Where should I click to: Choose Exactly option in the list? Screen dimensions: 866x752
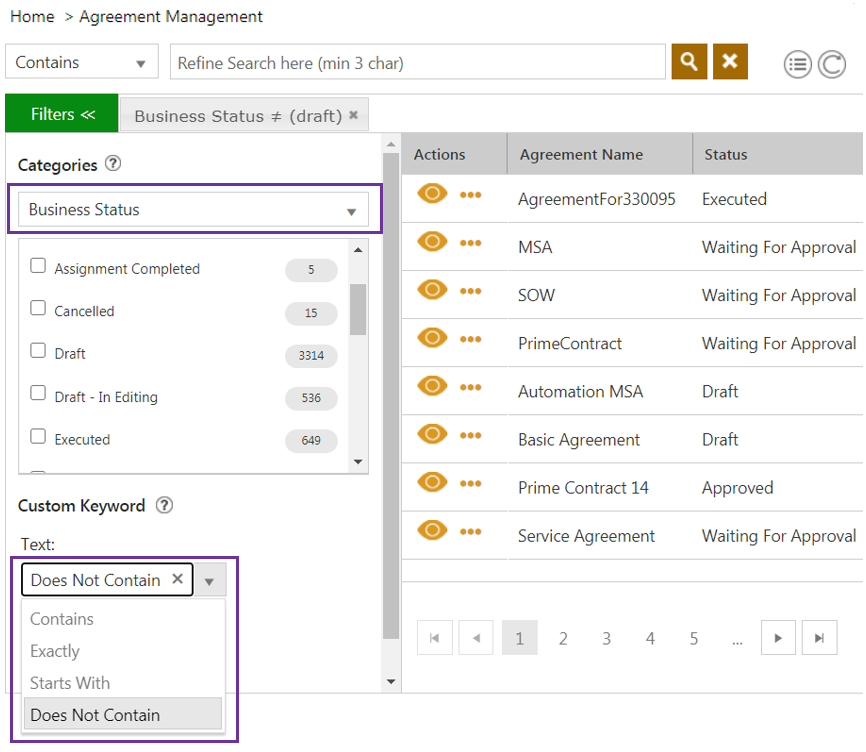pyautogui.click(x=55, y=651)
